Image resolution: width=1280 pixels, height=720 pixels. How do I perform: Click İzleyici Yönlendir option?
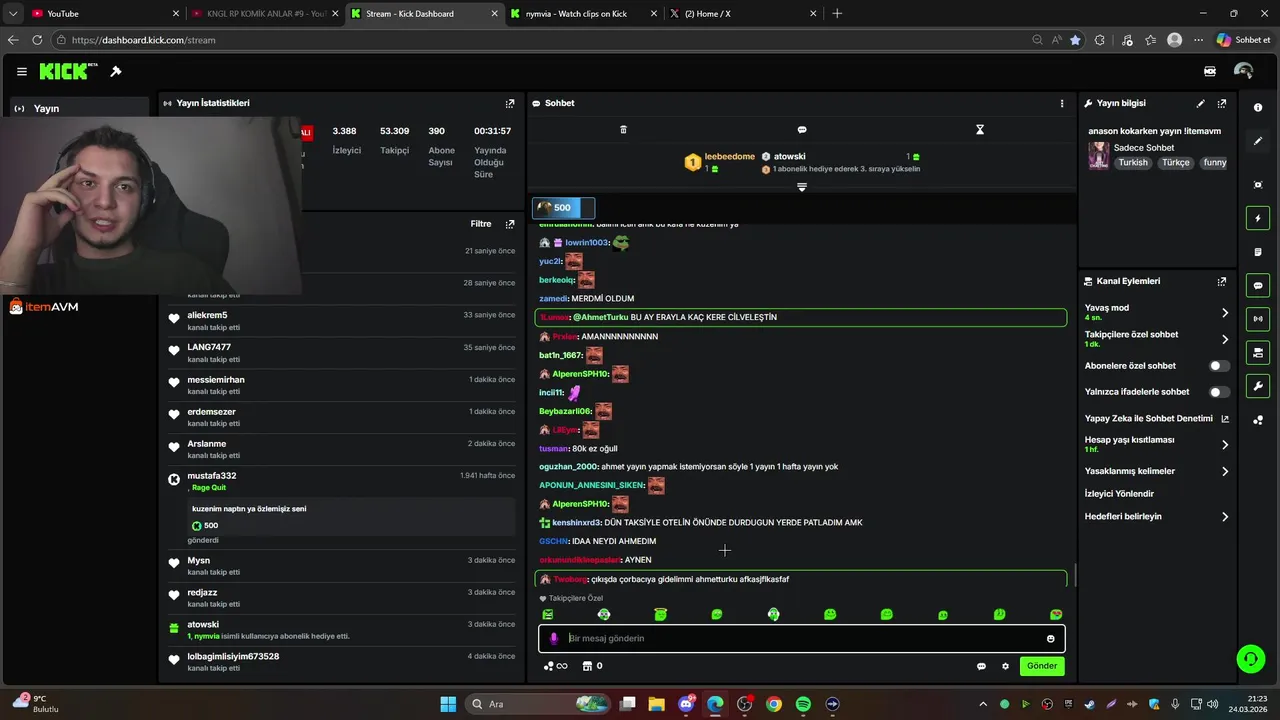point(1119,494)
